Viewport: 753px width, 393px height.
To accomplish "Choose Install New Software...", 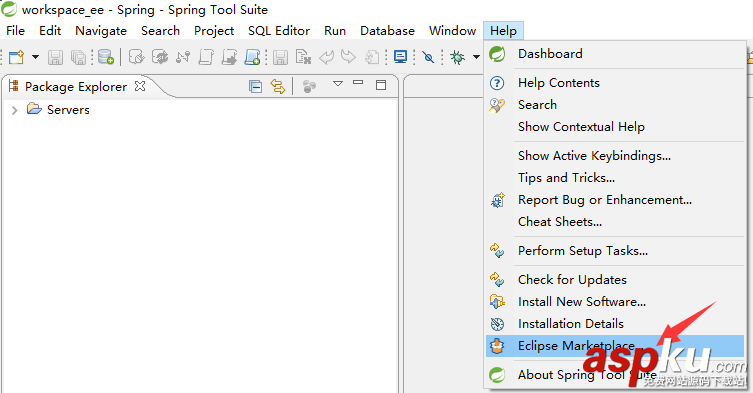I will (x=615, y=302).
